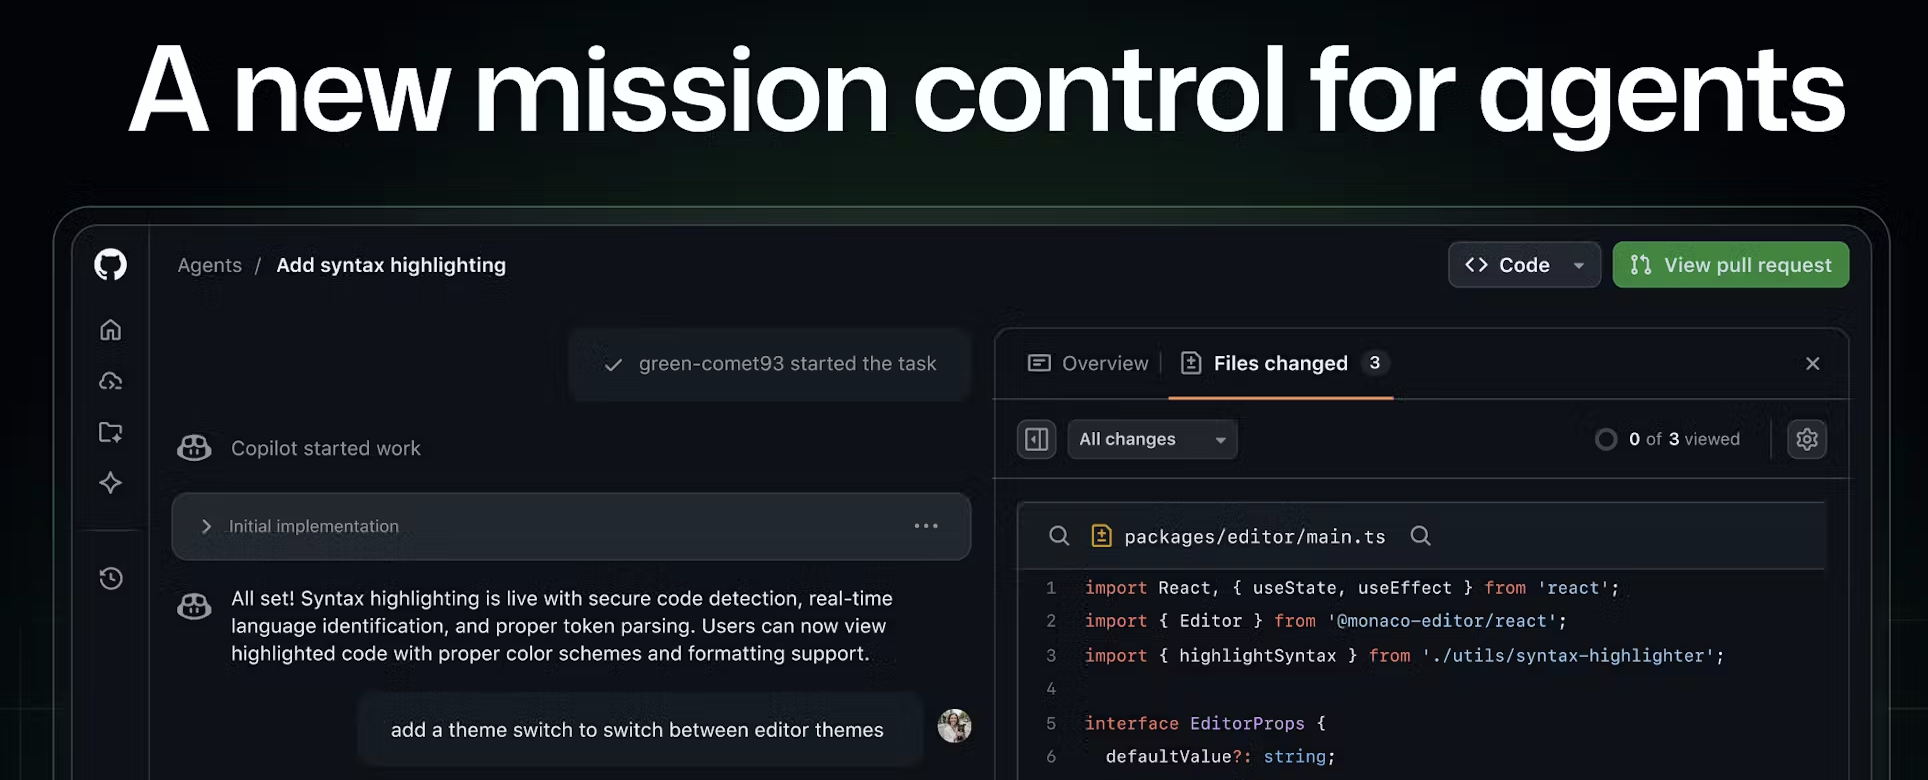This screenshot has height=780, width=1928.
Task: Close the files panel with the X
Action: pos(1813,364)
